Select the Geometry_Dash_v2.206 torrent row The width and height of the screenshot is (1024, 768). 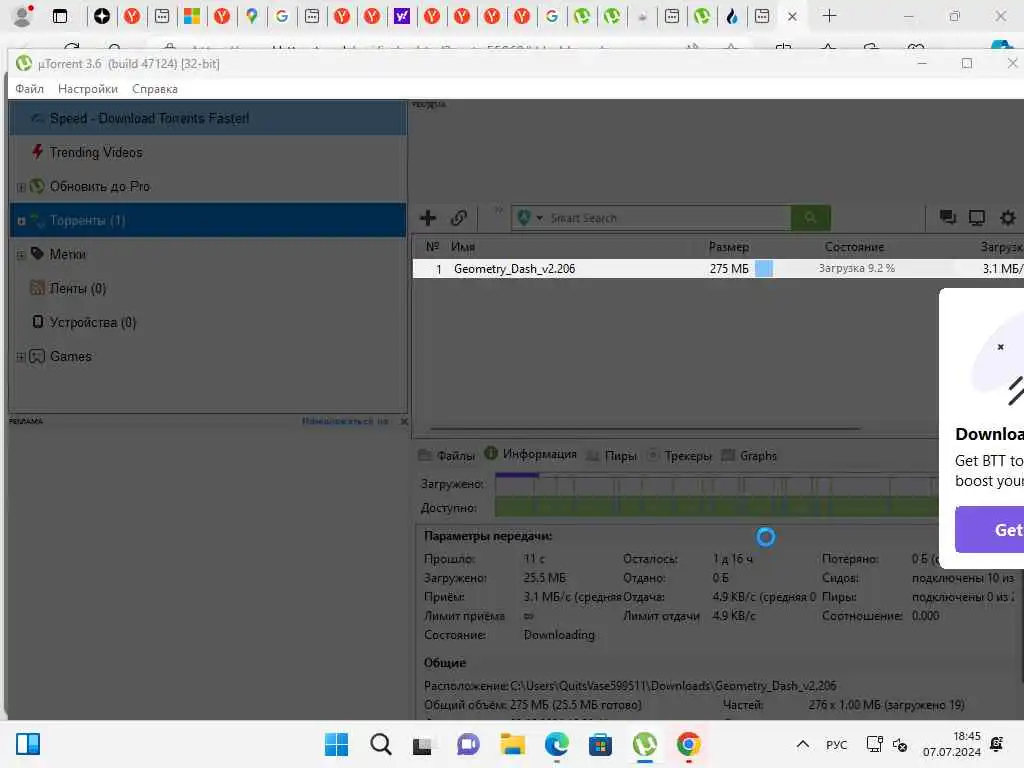tap(718, 268)
